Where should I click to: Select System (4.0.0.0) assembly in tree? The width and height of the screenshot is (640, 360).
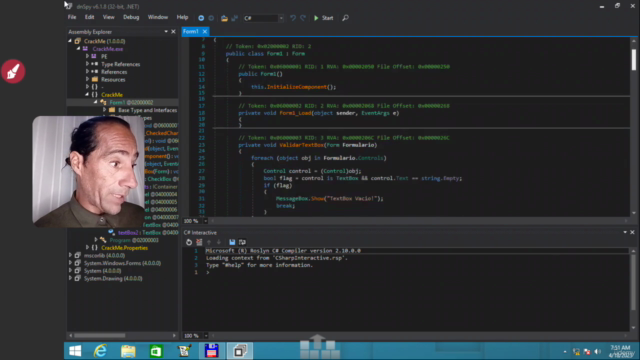click(x=102, y=271)
